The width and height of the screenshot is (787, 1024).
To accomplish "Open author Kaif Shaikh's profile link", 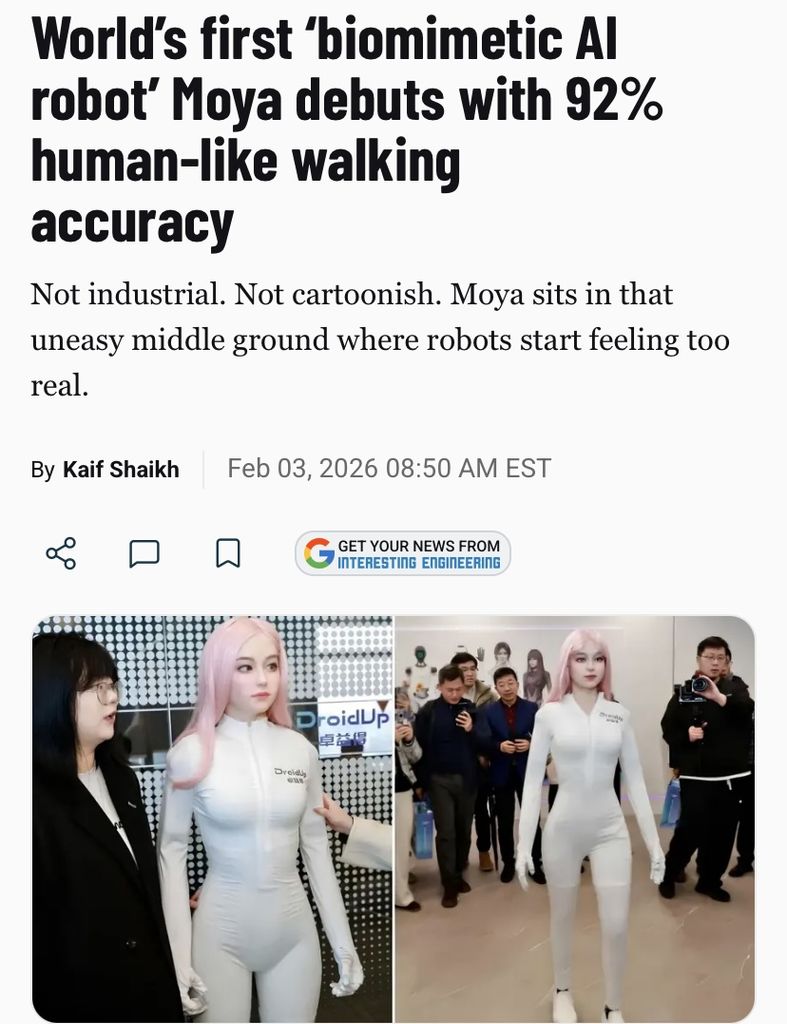I will 121,469.
